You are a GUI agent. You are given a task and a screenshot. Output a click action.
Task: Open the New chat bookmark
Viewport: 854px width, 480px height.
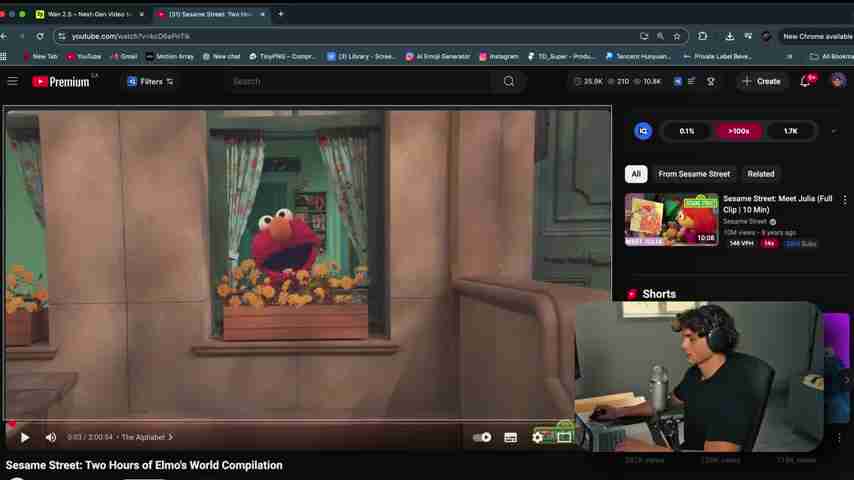point(221,56)
